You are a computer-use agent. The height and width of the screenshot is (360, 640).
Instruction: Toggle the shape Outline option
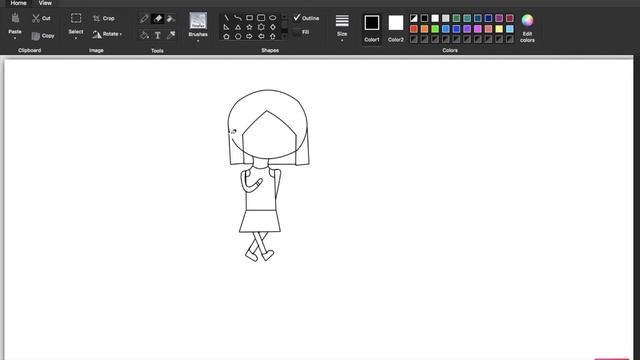306,18
